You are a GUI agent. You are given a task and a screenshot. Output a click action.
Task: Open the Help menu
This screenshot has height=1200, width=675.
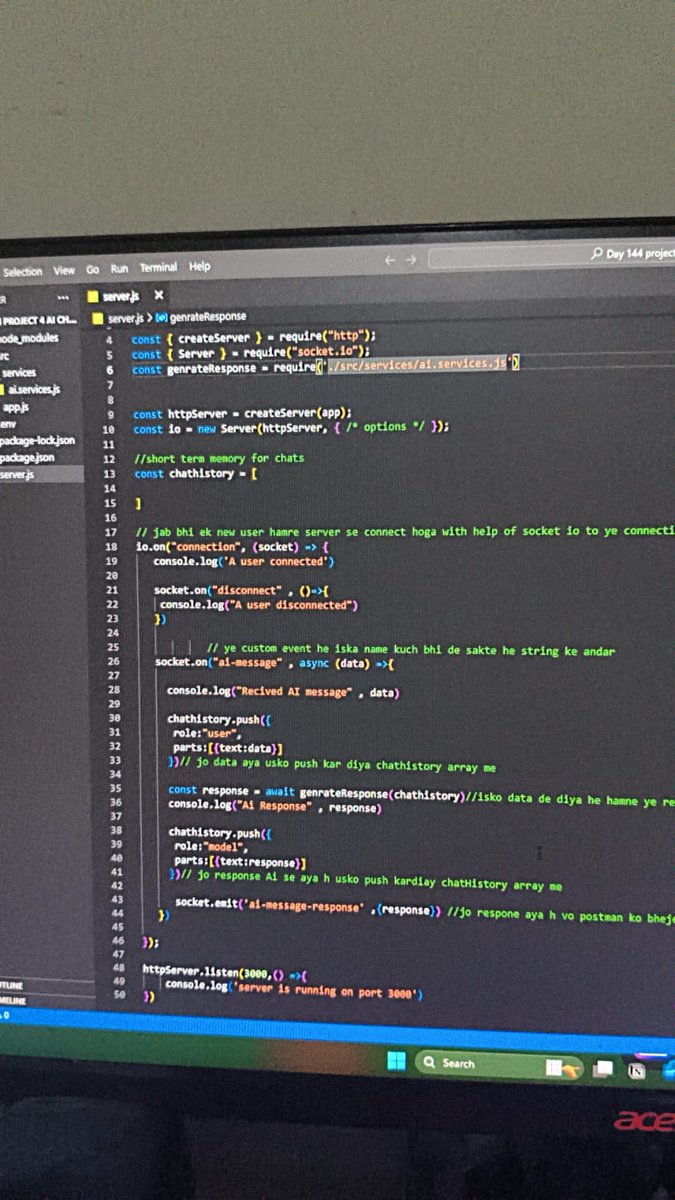tap(200, 266)
